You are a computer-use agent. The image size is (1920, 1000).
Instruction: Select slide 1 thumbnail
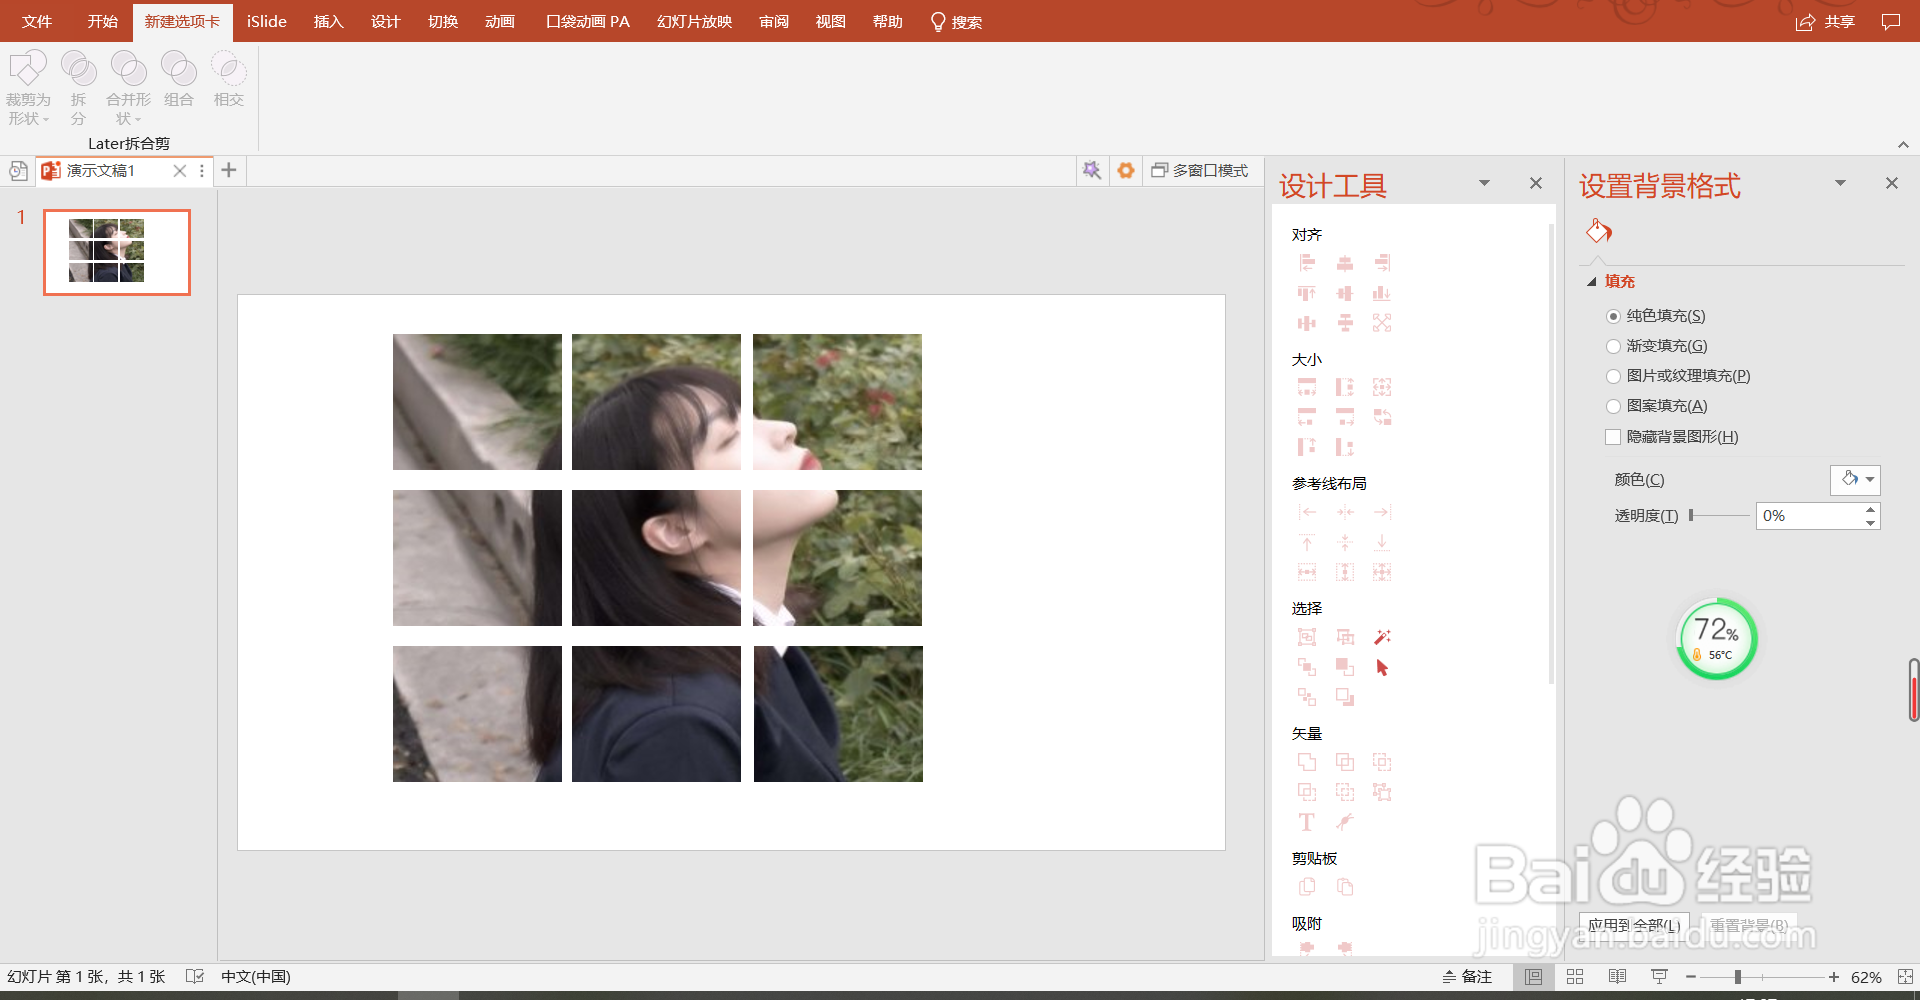point(117,252)
